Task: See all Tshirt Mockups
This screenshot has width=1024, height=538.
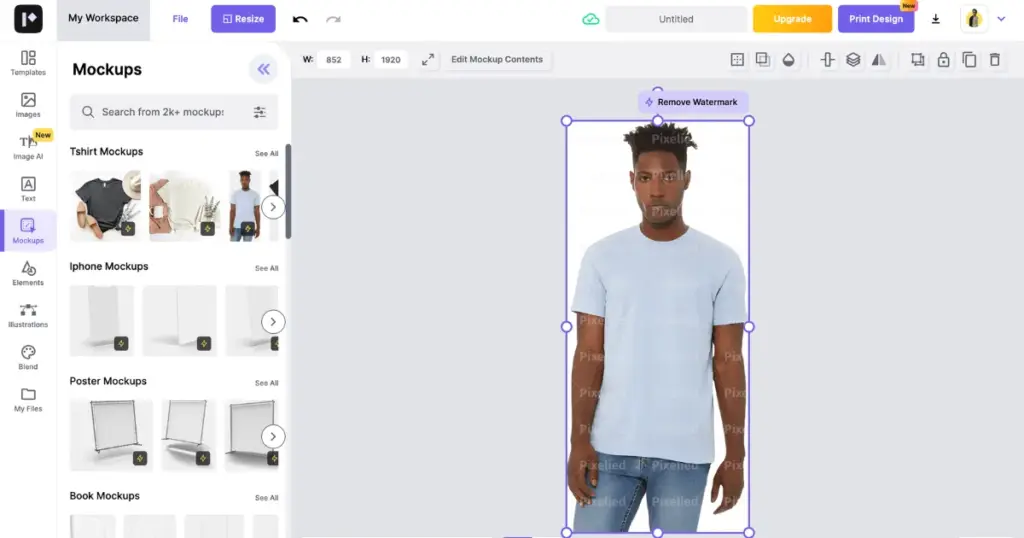Action: (x=266, y=153)
